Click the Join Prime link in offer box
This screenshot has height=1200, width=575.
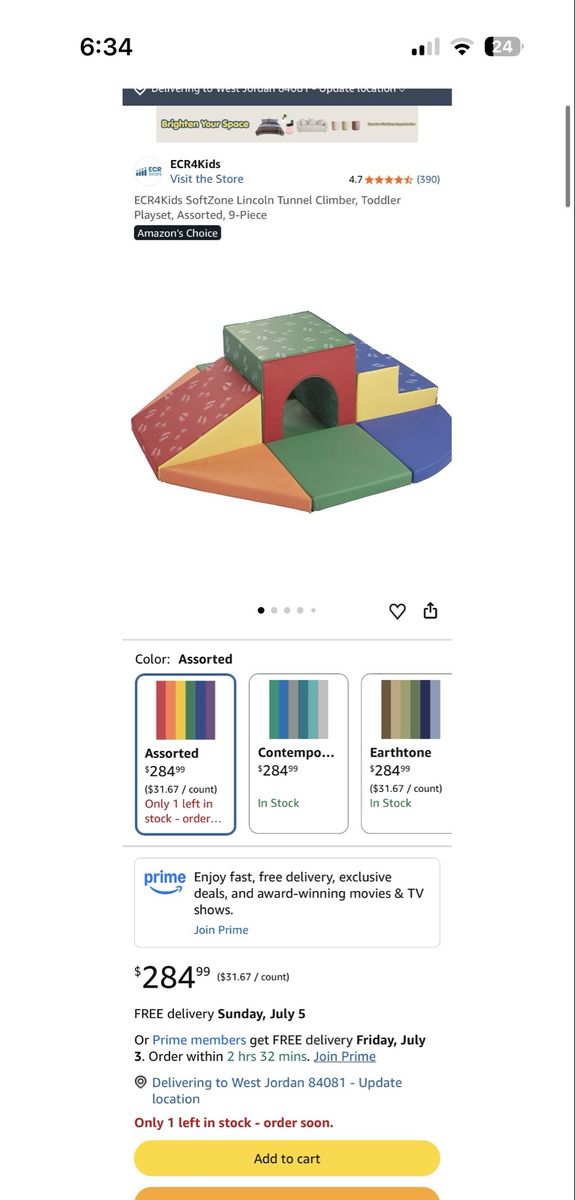221,930
